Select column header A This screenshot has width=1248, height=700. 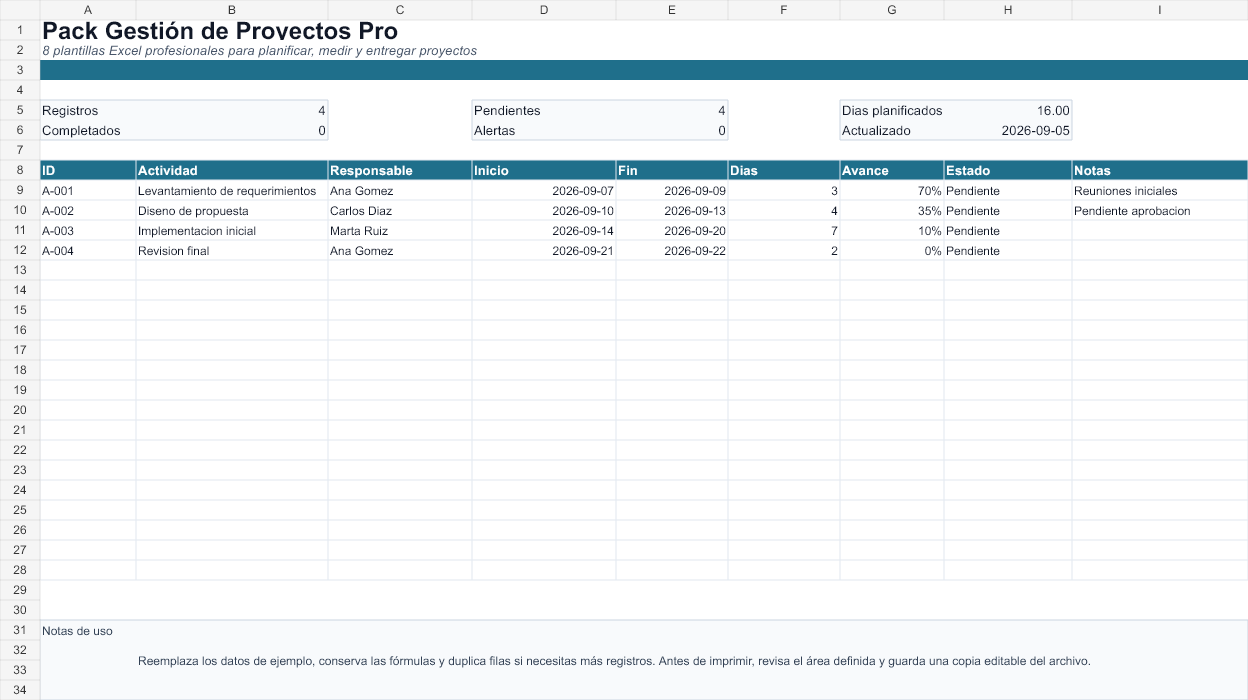click(88, 10)
